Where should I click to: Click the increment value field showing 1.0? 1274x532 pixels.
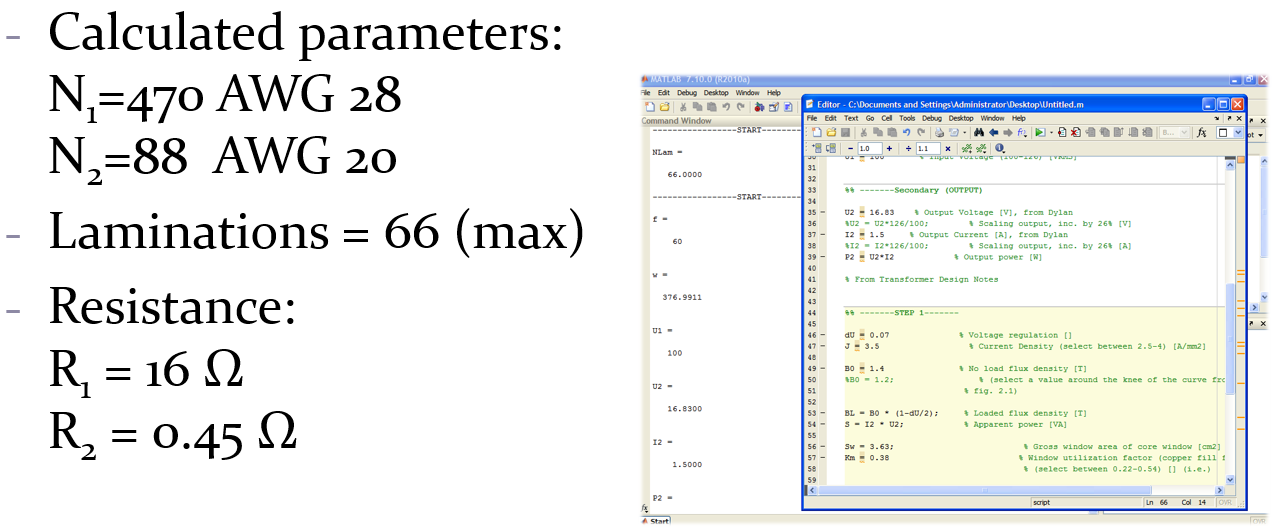click(x=868, y=148)
